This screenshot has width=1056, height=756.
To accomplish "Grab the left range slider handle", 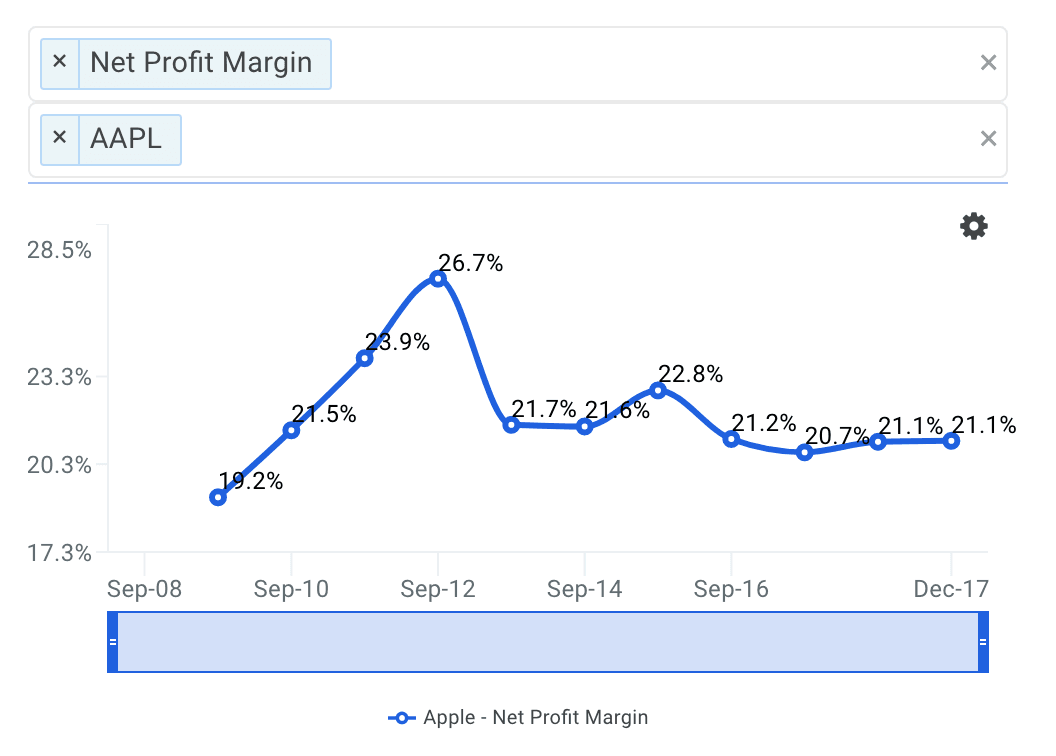I will coord(113,642).
